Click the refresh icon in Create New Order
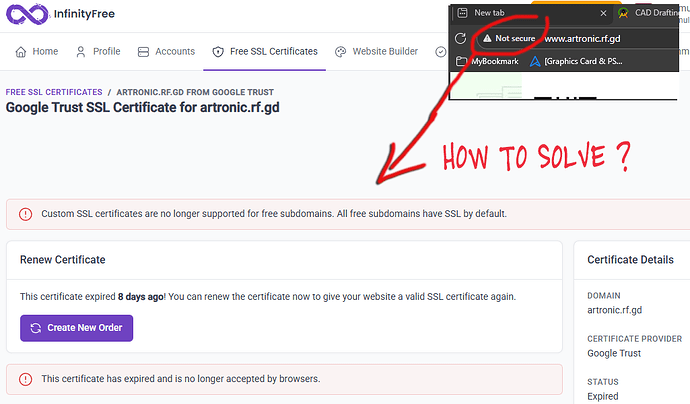This screenshot has height=404, width=690. click(x=36, y=328)
